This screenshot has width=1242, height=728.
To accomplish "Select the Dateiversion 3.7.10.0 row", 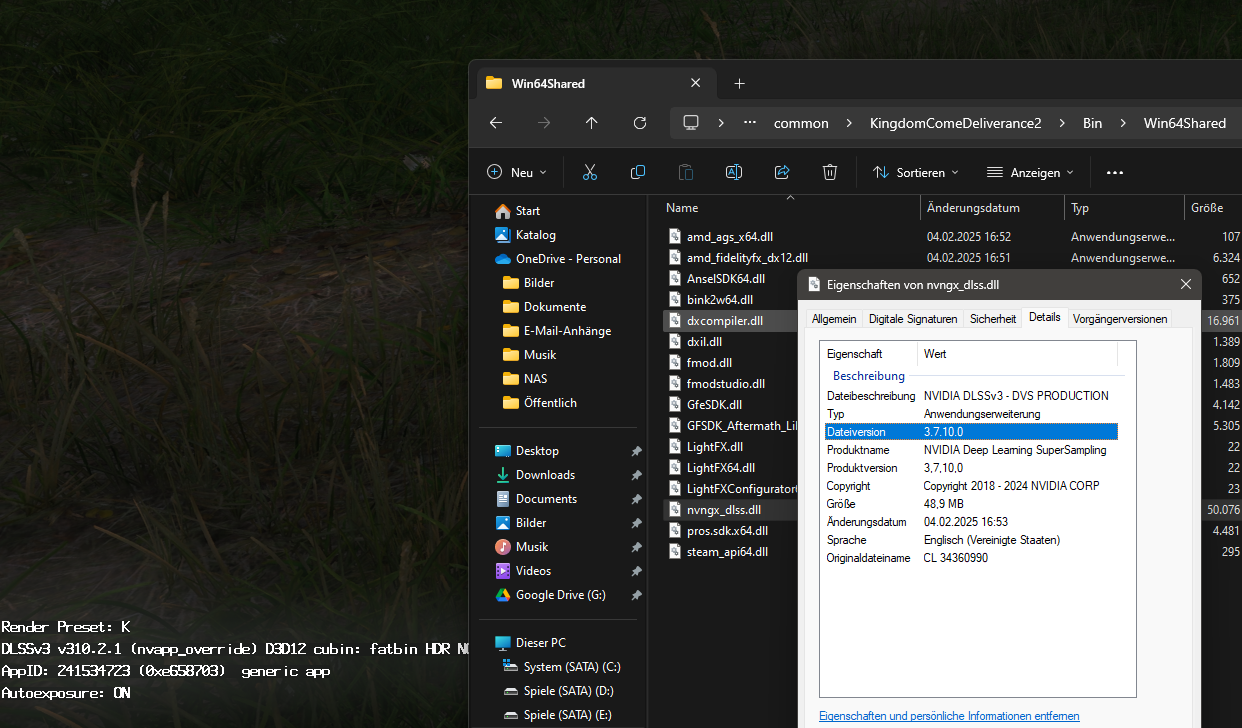I will [970, 432].
